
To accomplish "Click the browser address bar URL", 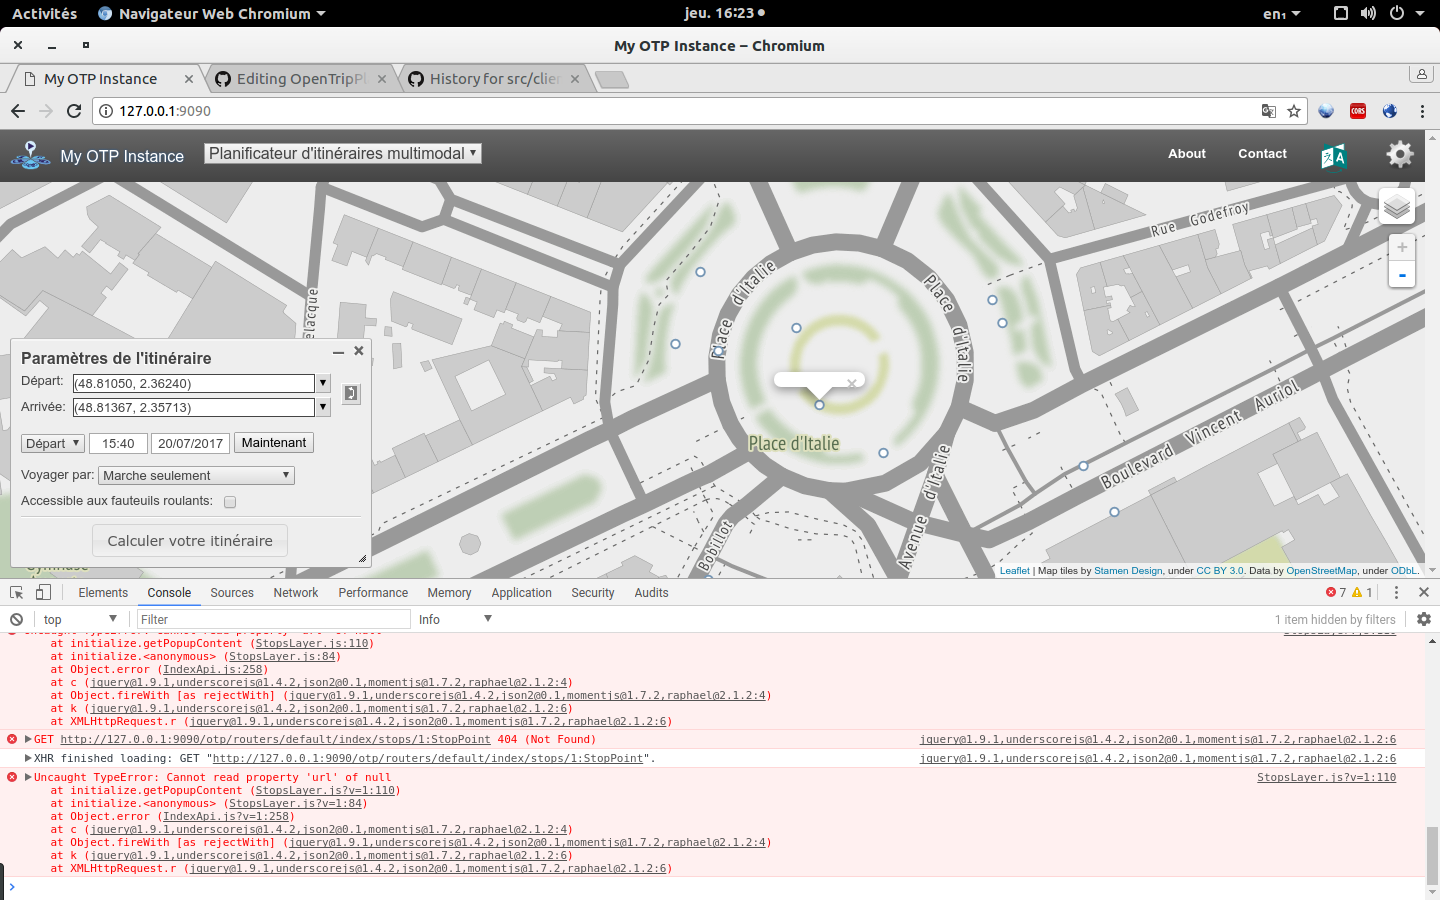I will (165, 111).
